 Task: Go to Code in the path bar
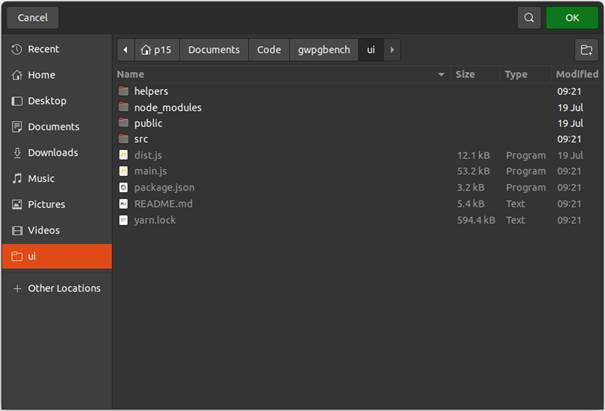tap(269, 50)
